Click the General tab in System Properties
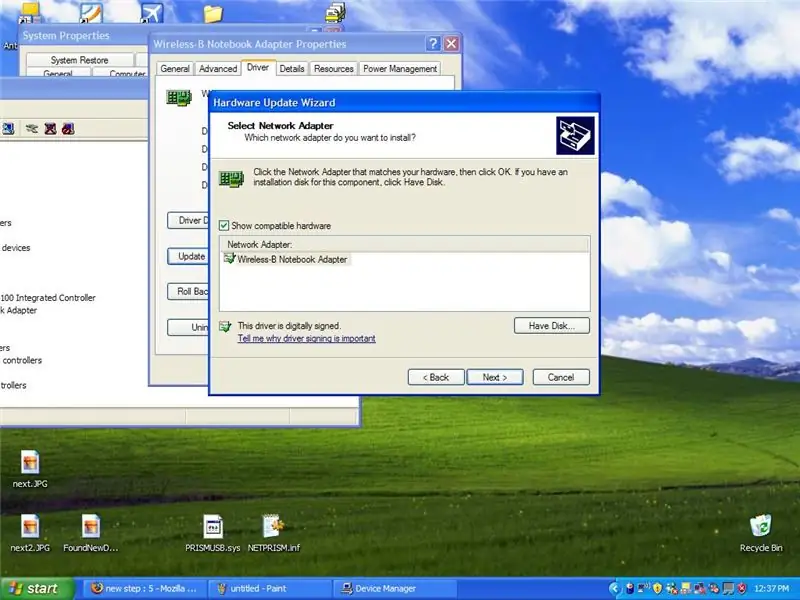800x600 pixels. pyautogui.click(x=58, y=72)
